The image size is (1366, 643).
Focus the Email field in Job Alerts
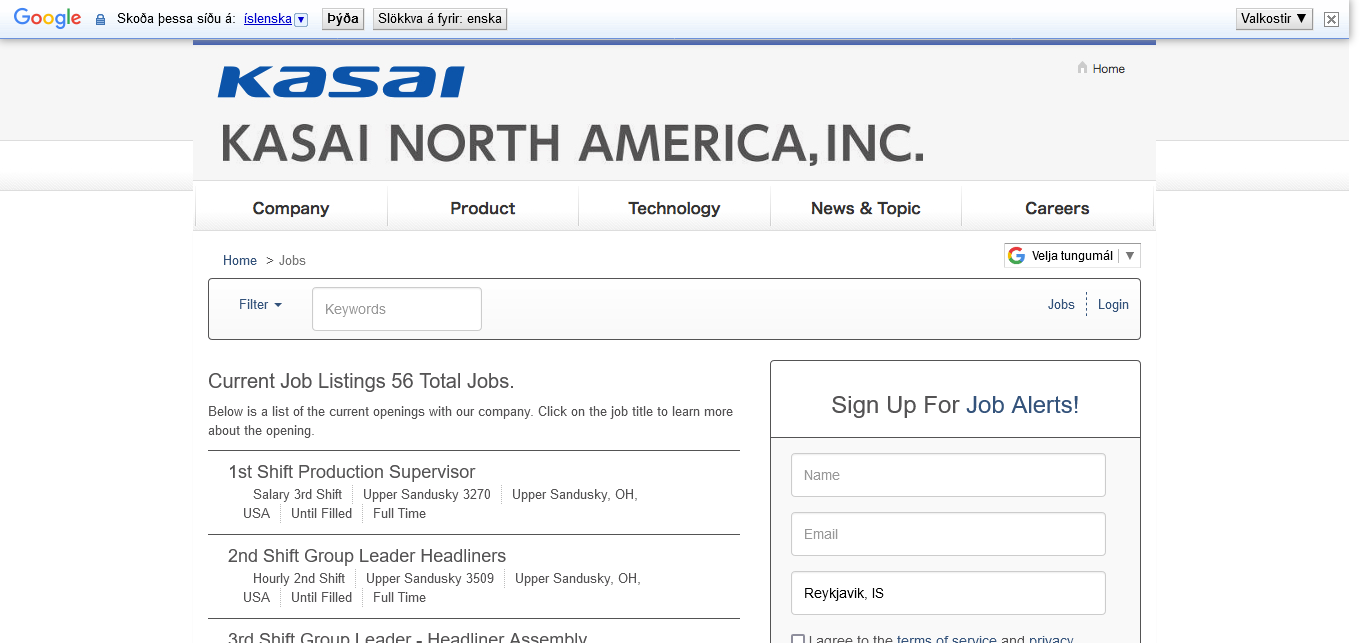[948, 534]
